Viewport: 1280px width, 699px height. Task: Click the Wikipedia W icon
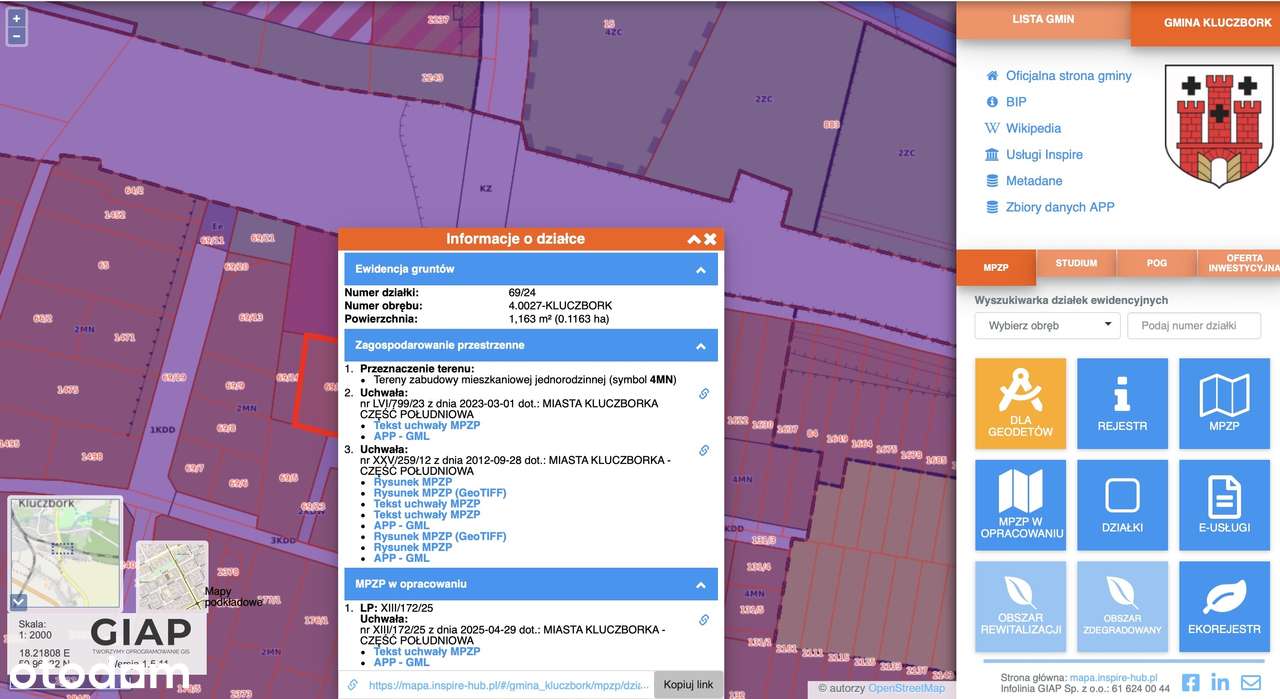(x=992, y=128)
